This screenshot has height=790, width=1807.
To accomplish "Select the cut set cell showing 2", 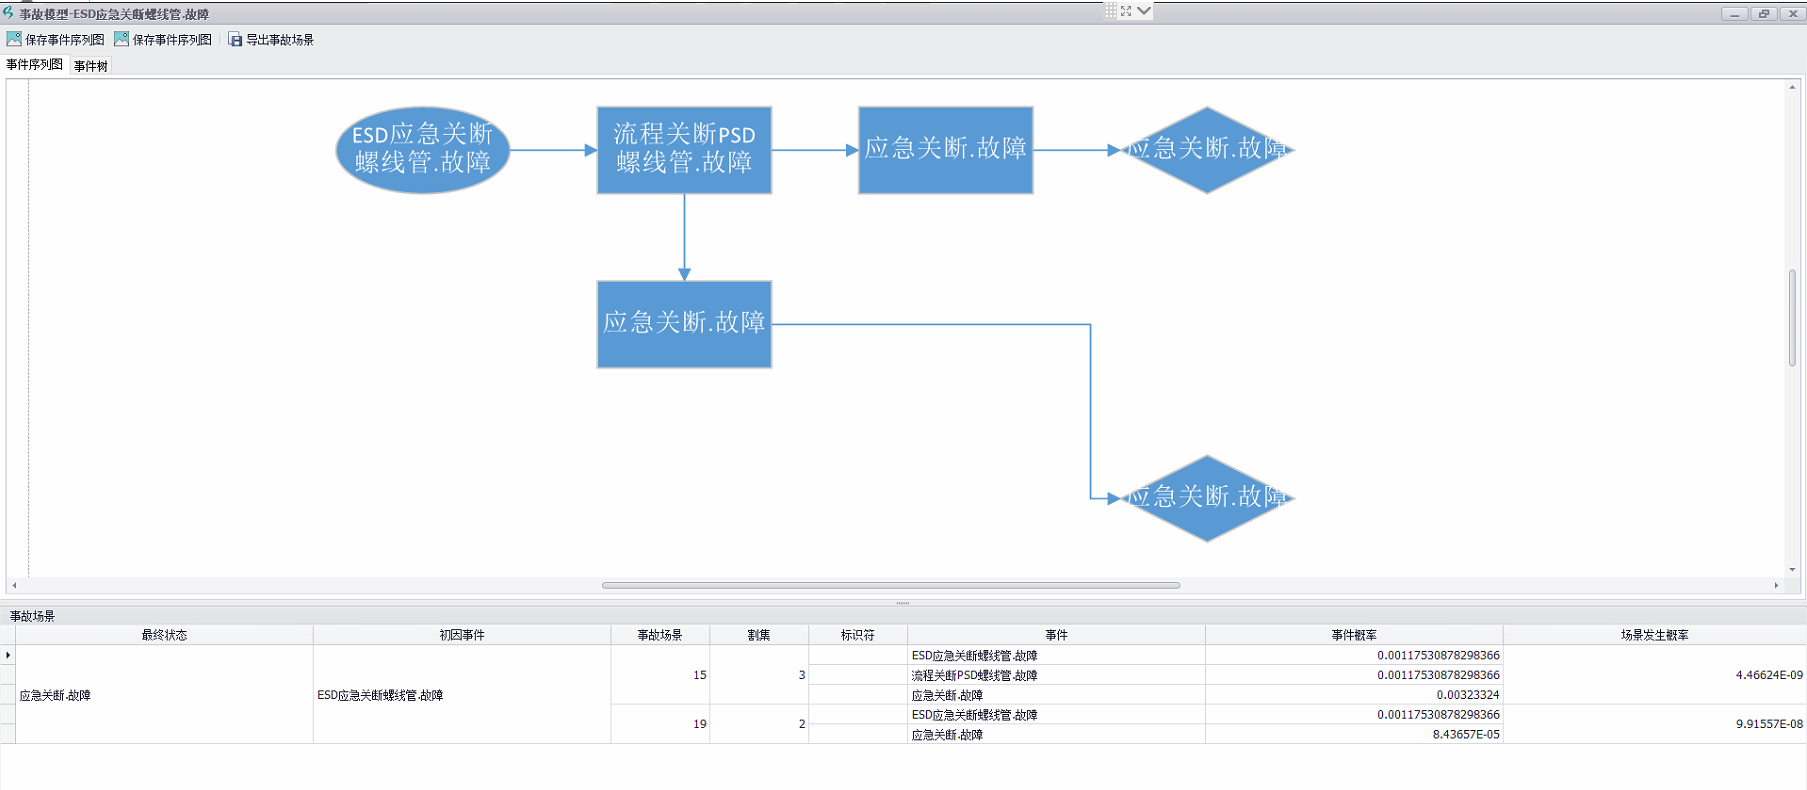I will (759, 724).
